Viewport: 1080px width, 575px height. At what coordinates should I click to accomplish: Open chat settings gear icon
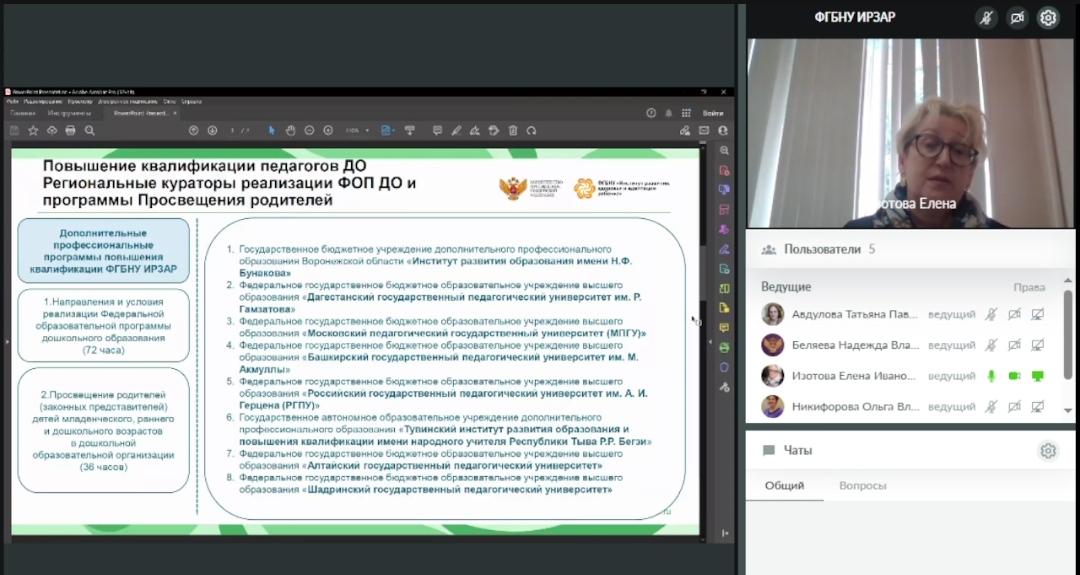pos(1047,451)
